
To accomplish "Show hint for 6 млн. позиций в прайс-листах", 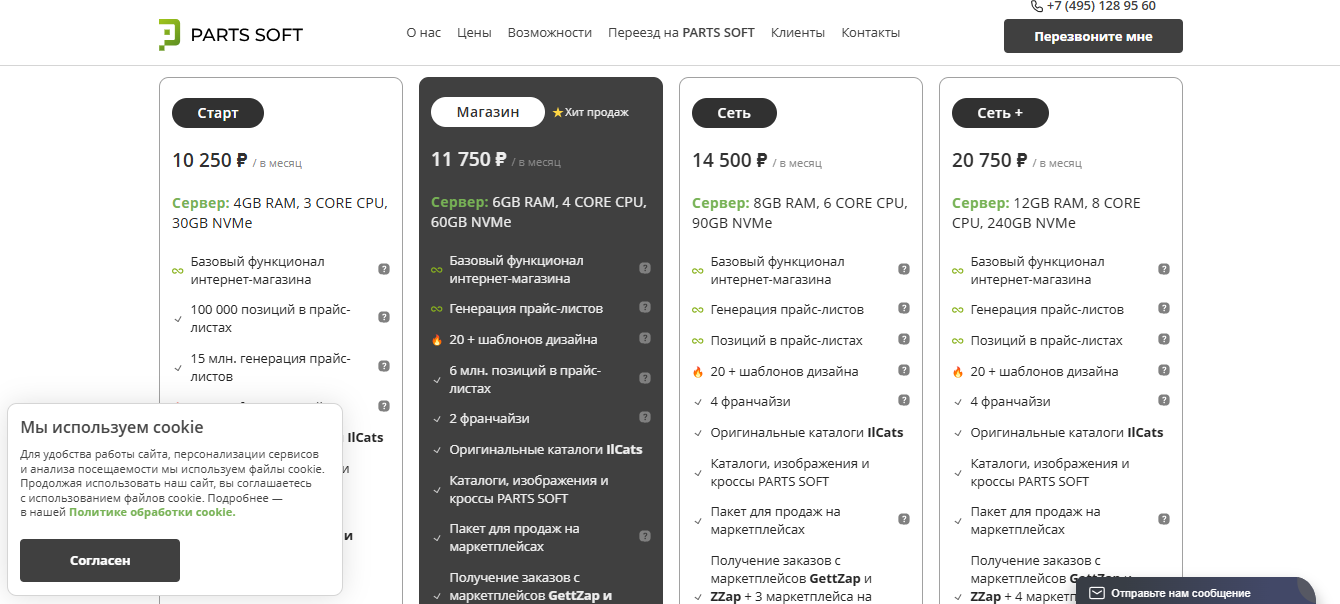I will [x=645, y=378].
